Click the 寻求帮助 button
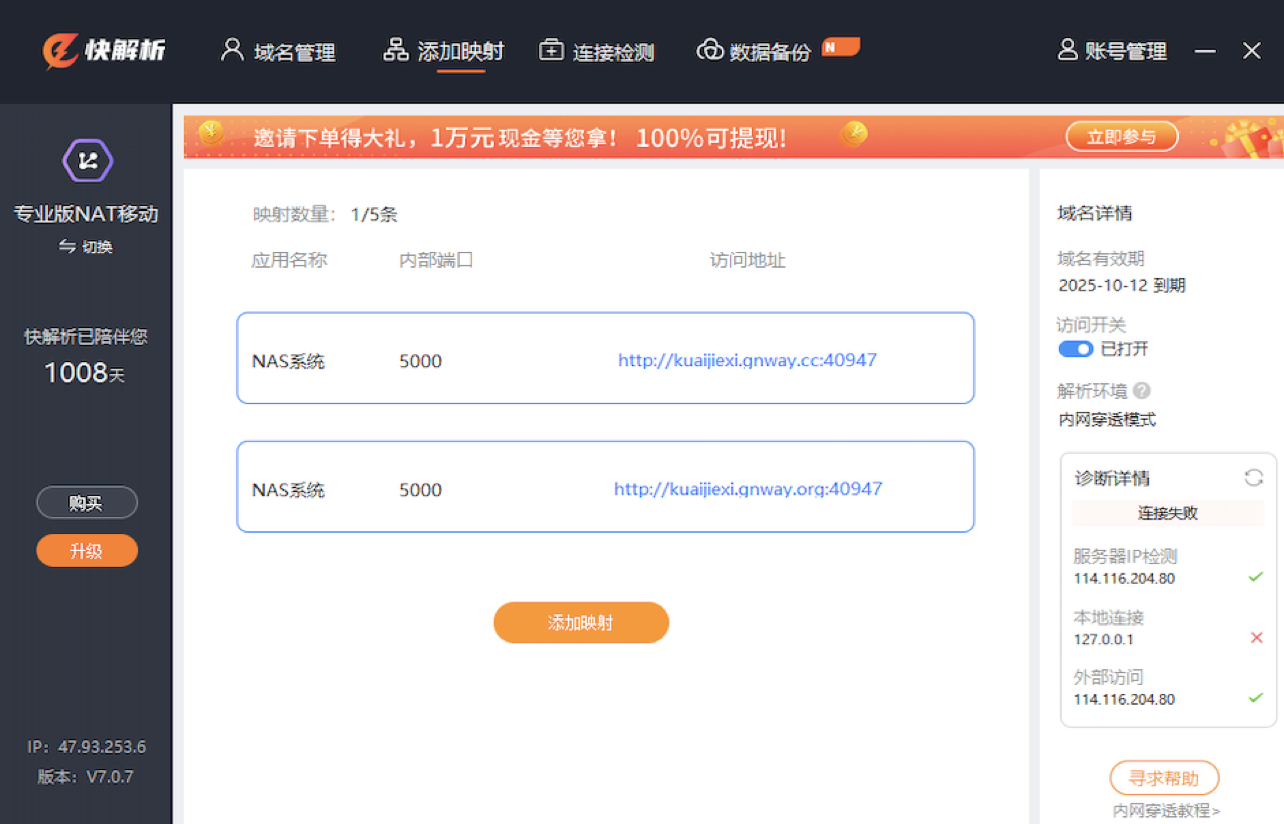The width and height of the screenshot is (1284, 824). (x=1164, y=778)
